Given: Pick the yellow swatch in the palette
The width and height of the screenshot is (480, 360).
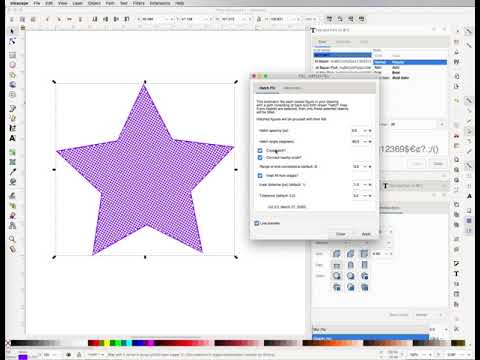Looking at the screenshot, I should (106, 343).
